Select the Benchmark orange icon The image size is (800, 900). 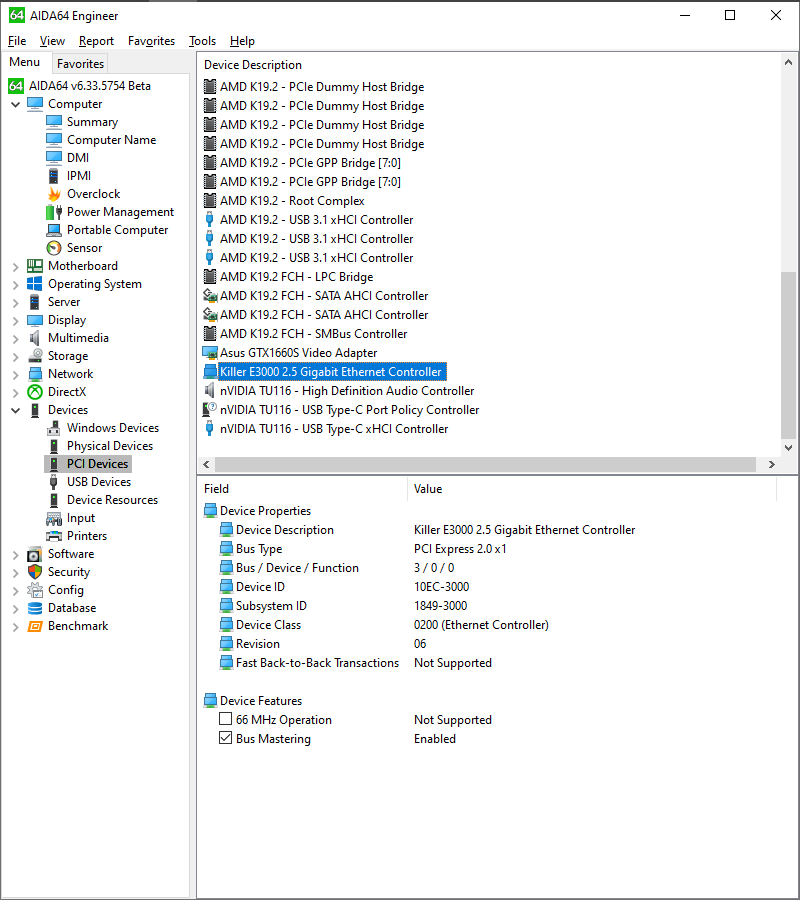pos(35,626)
